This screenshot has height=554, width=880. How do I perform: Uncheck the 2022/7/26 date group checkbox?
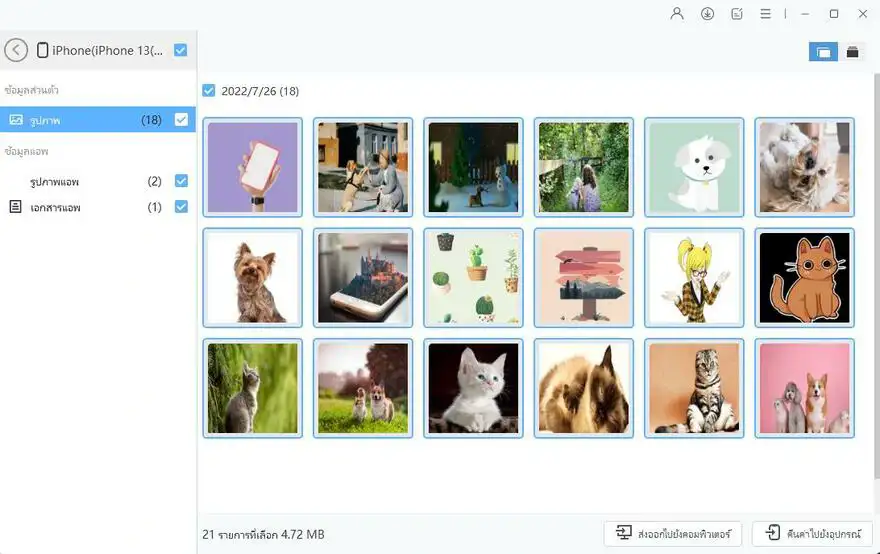tap(209, 90)
